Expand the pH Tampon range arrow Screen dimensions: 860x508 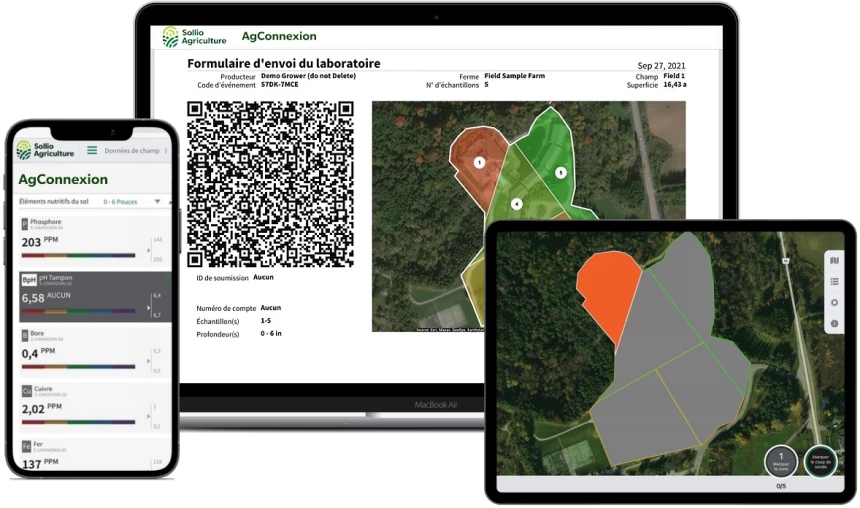click(149, 308)
